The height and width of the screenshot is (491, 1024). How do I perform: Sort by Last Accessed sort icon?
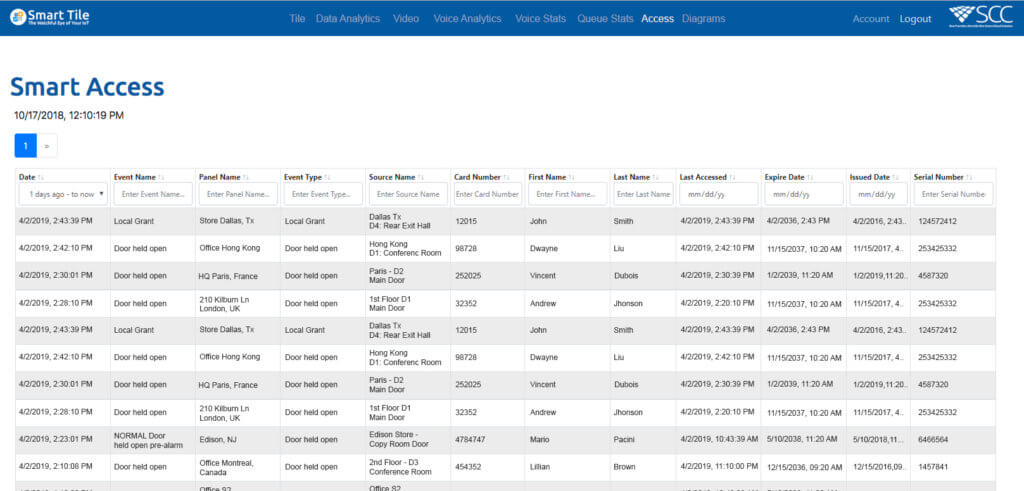733,177
